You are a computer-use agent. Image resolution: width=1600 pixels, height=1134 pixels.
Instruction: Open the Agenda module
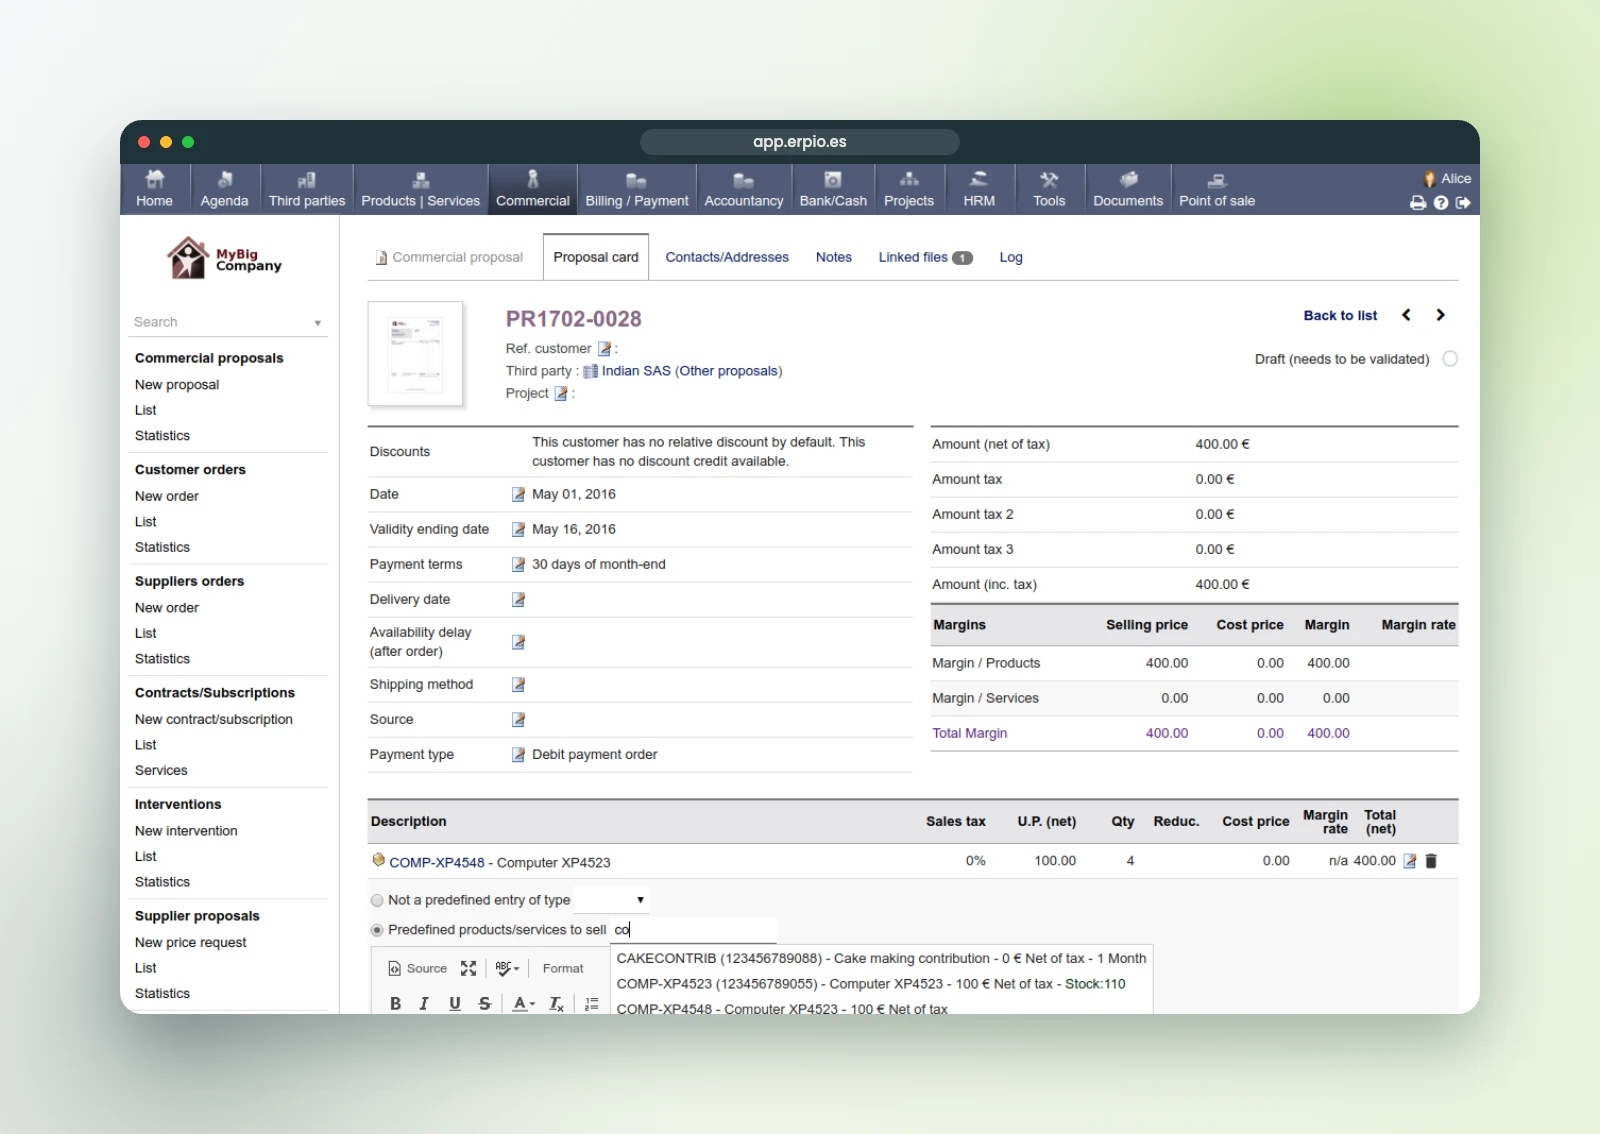tap(224, 189)
